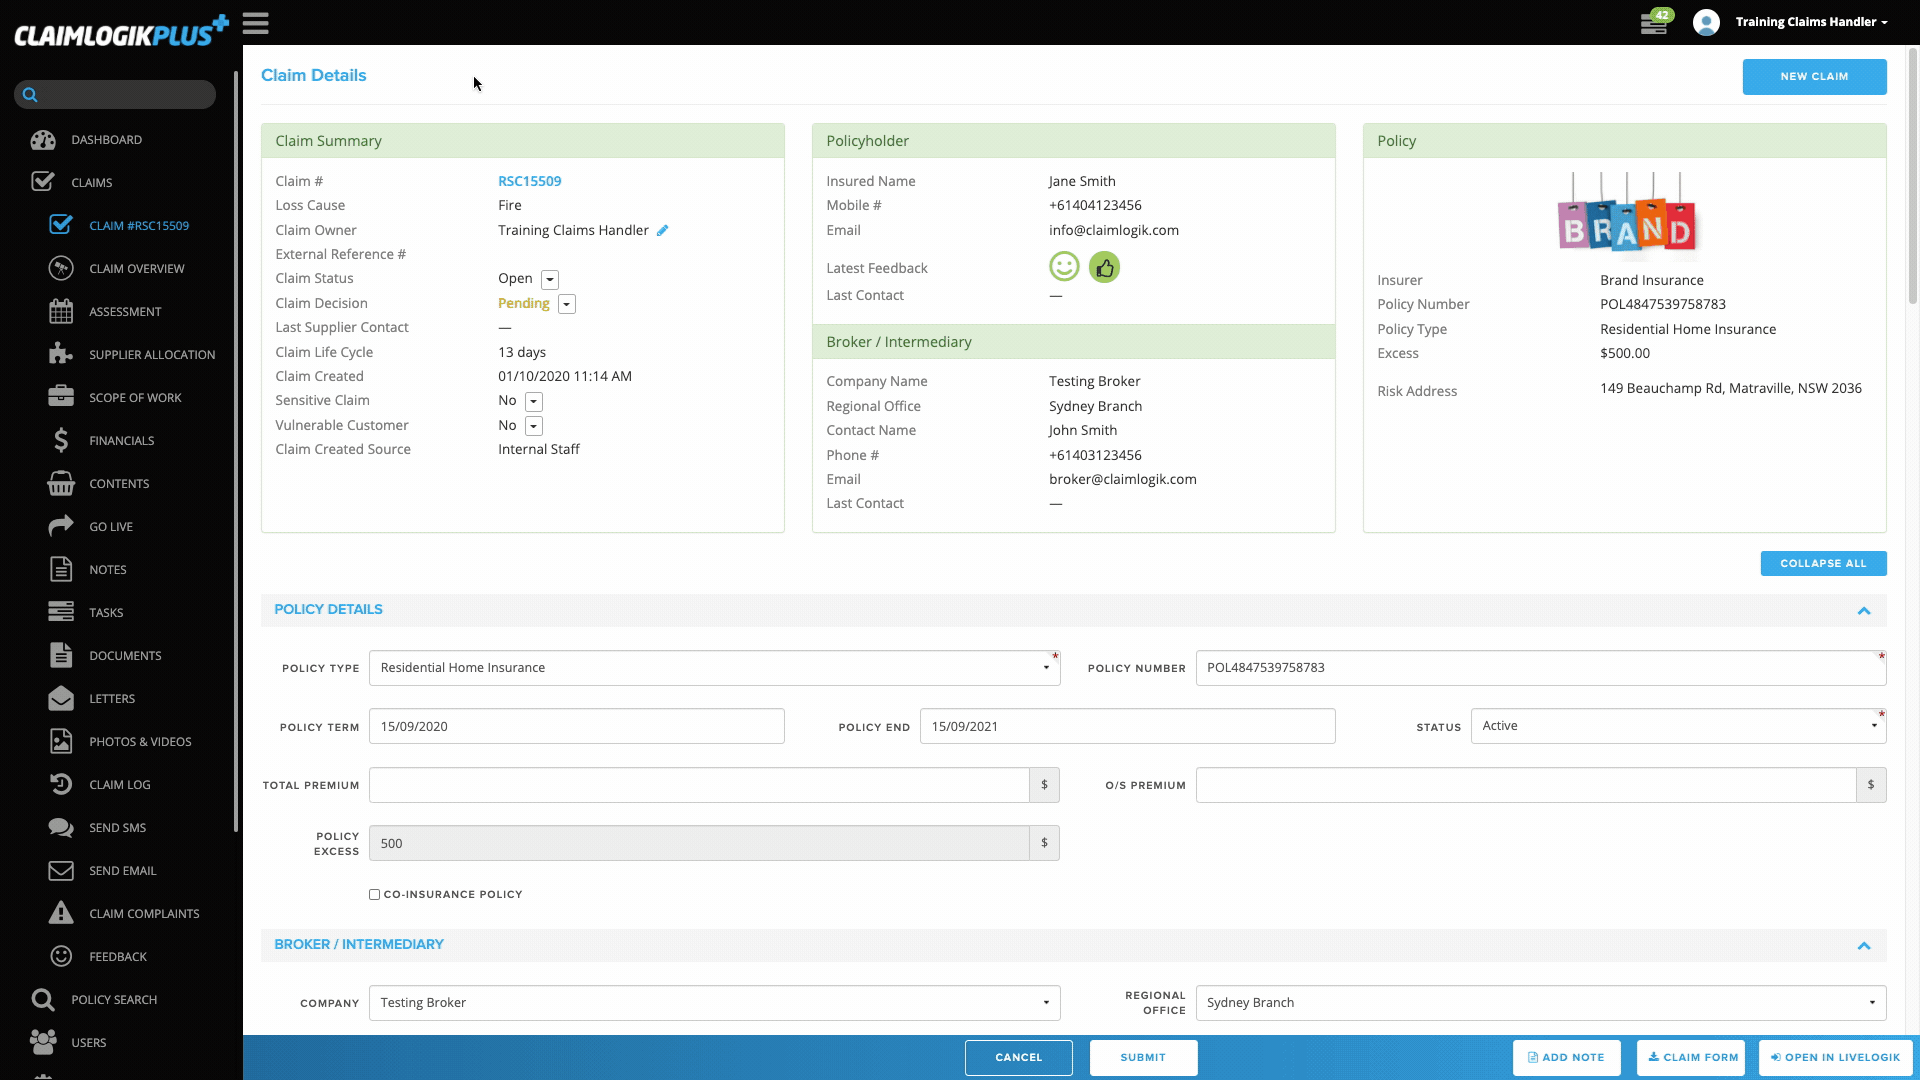
Task: Collapse the Broker / Intermediary section
Action: (x=1863, y=945)
